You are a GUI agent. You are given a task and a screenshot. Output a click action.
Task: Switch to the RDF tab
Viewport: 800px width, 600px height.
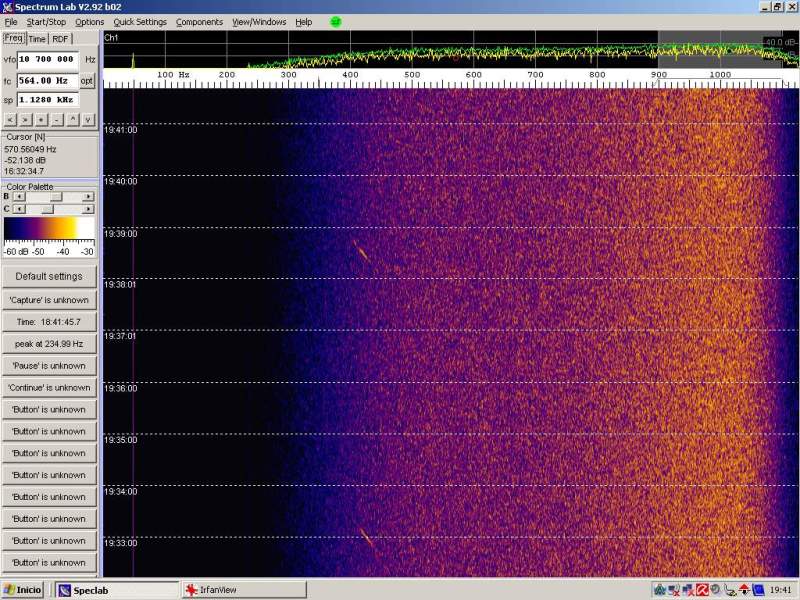[61, 39]
